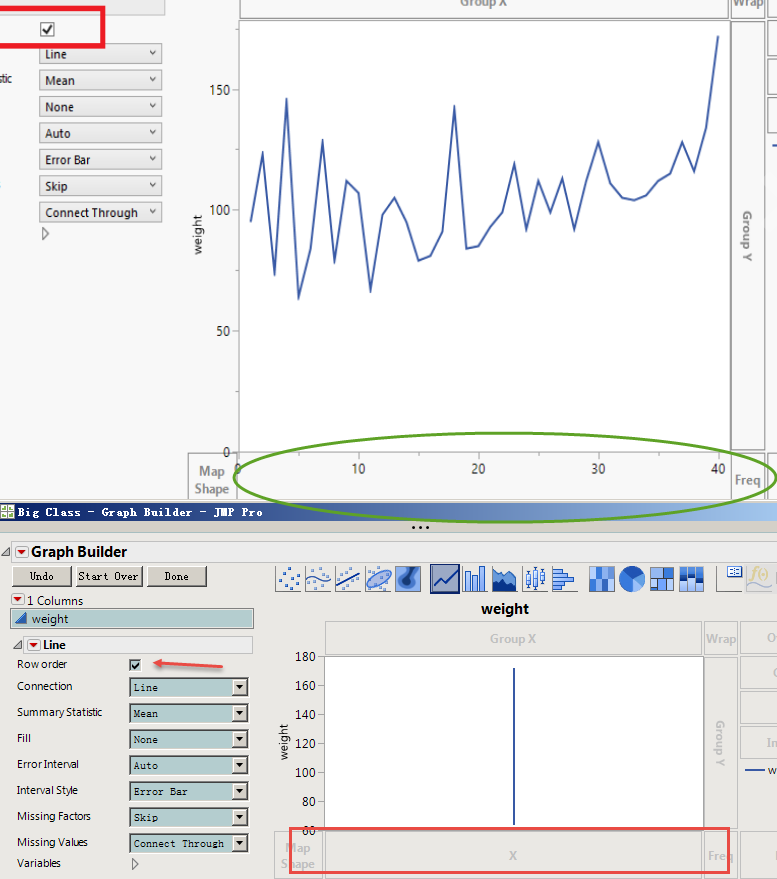
Task: Click the weight y-axis label in the upper graph
Action: point(197,235)
